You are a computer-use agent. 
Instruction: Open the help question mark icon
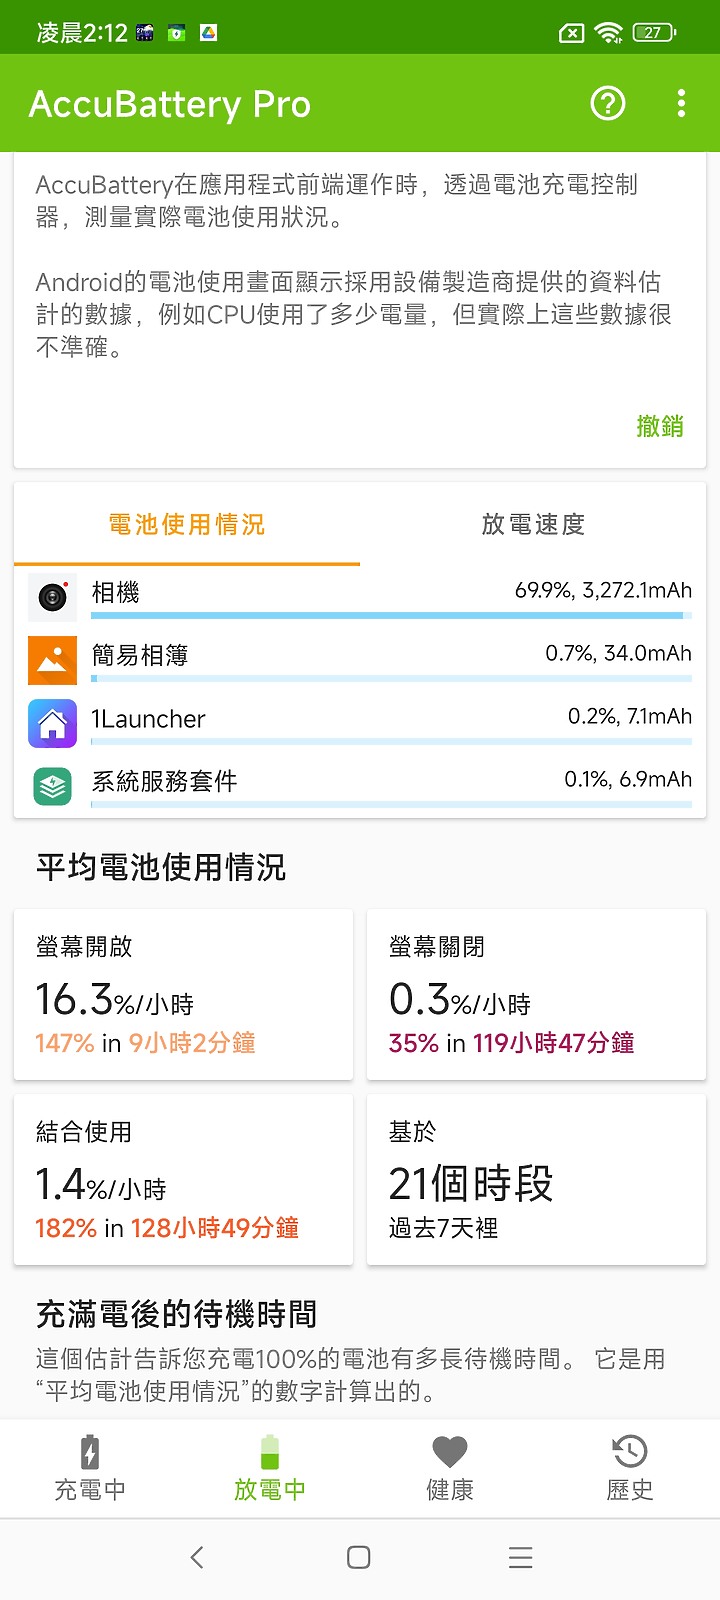tap(608, 103)
